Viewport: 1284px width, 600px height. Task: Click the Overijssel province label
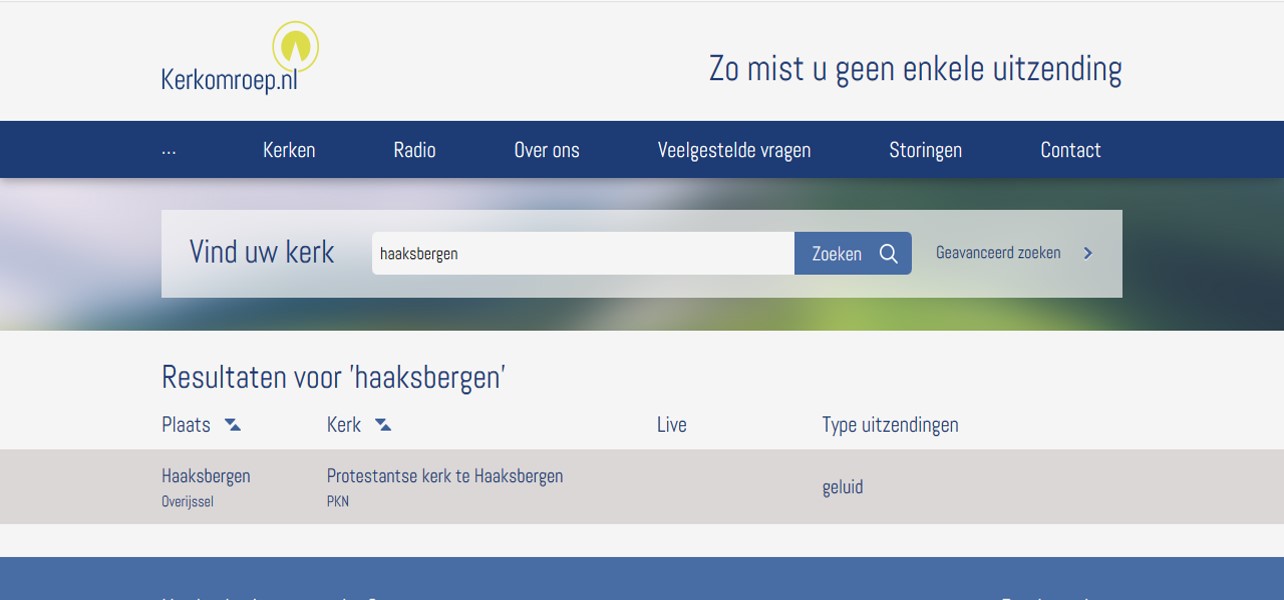tap(188, 502)
